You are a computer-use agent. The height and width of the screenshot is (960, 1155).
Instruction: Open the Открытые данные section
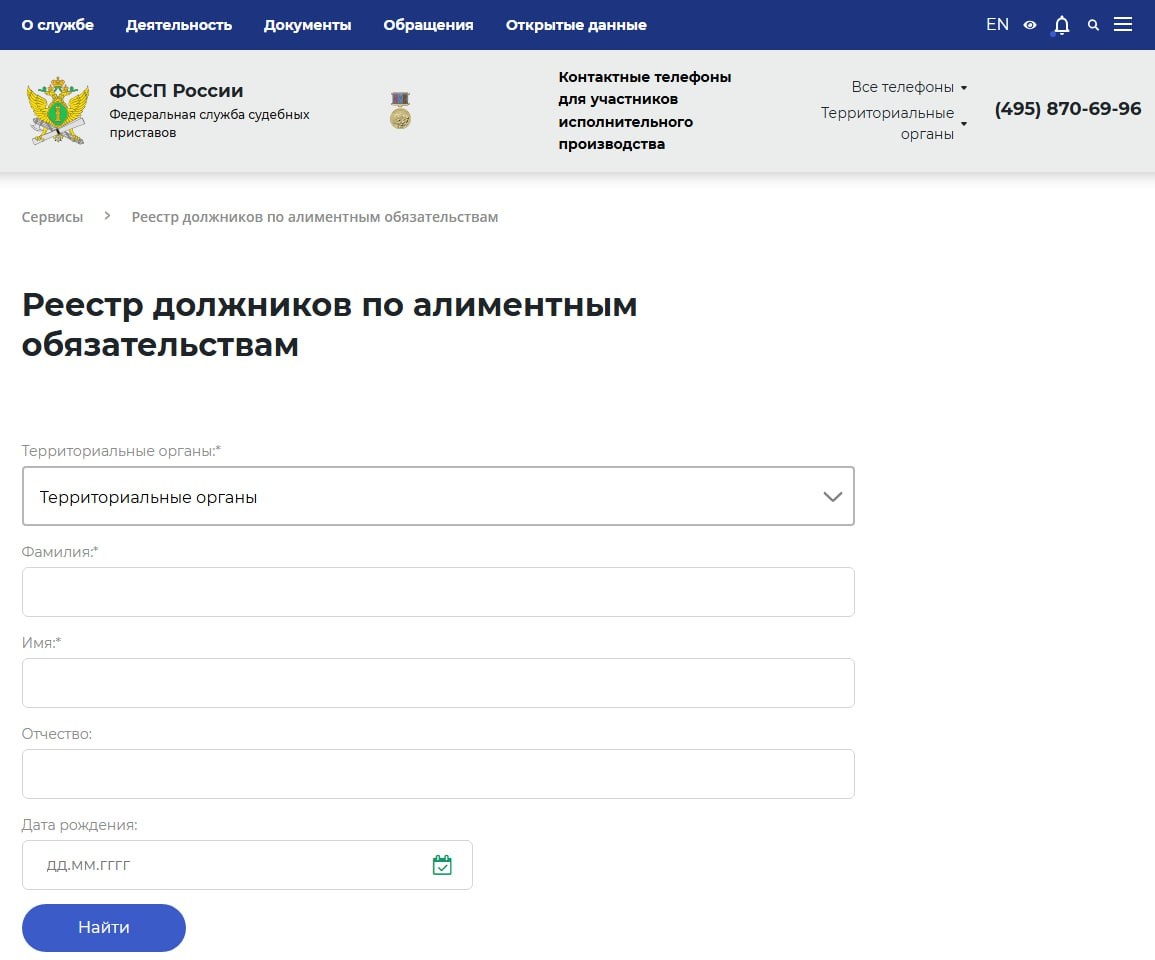point(576,25)
